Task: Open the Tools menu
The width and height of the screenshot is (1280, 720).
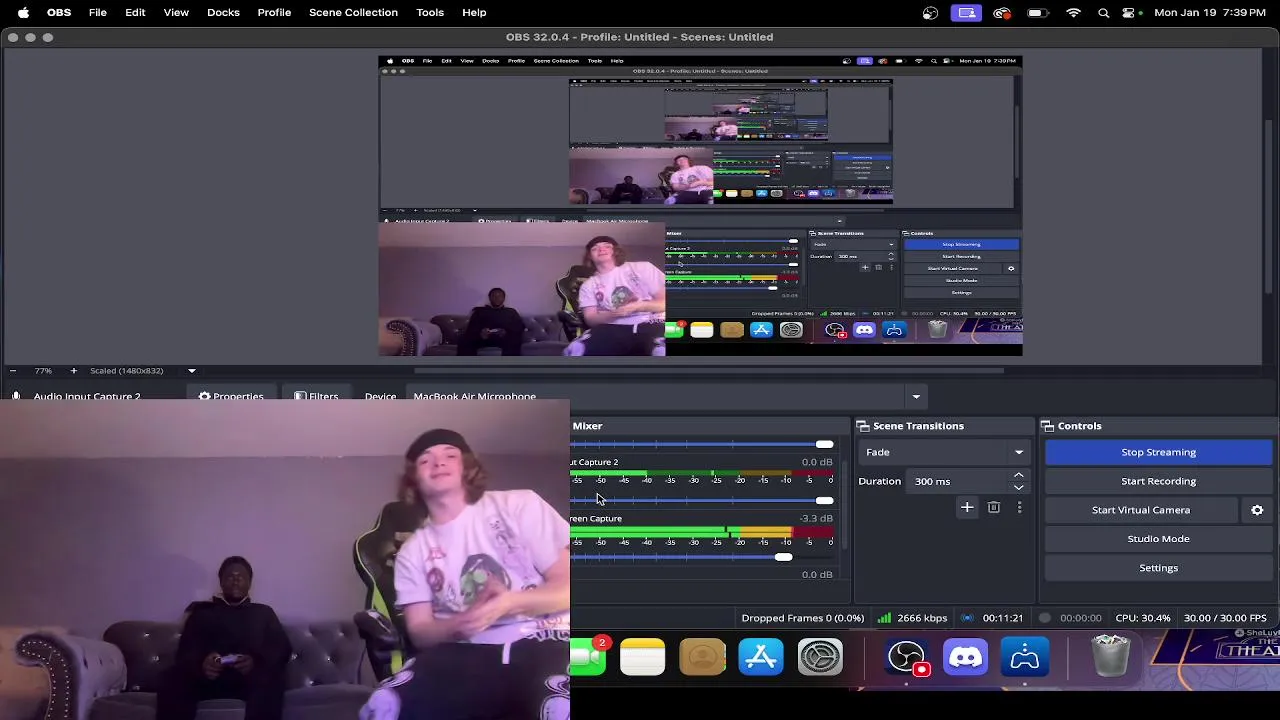Action: 430,12
